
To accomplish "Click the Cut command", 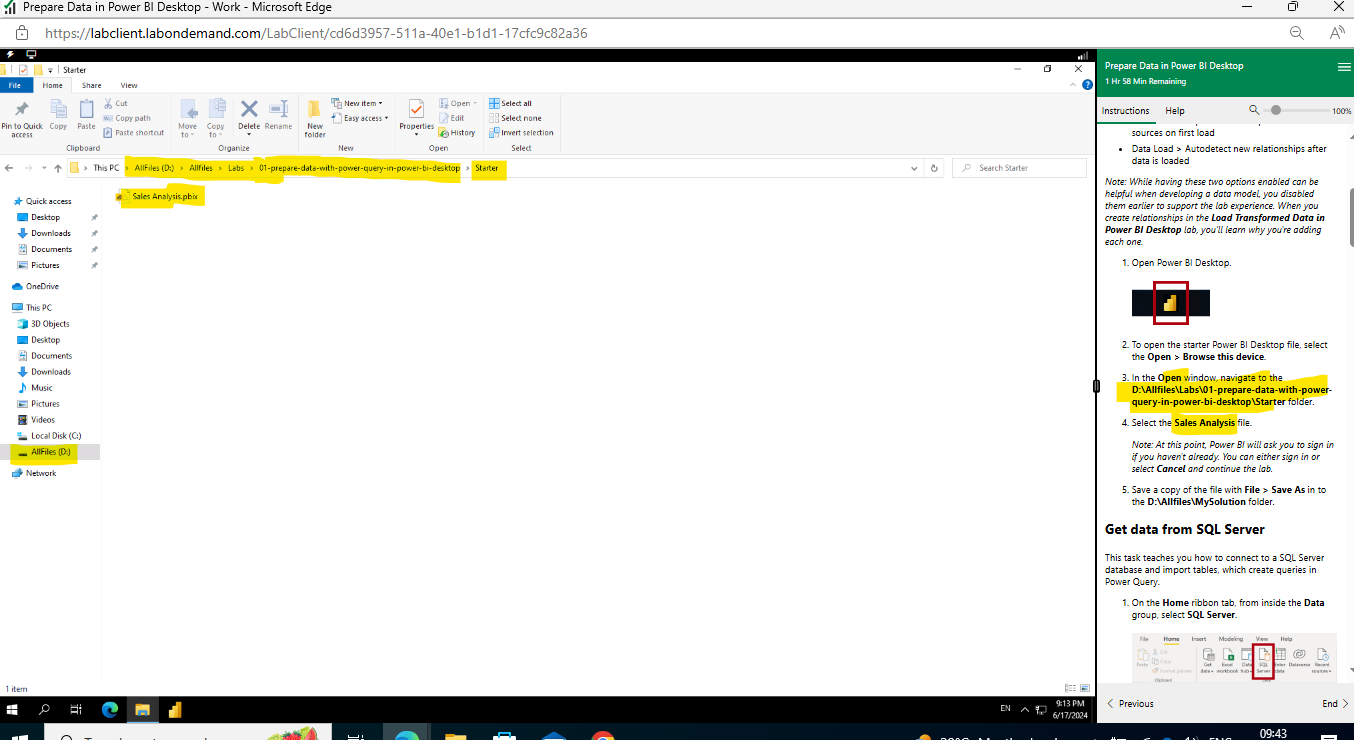I will pos(115,103).
